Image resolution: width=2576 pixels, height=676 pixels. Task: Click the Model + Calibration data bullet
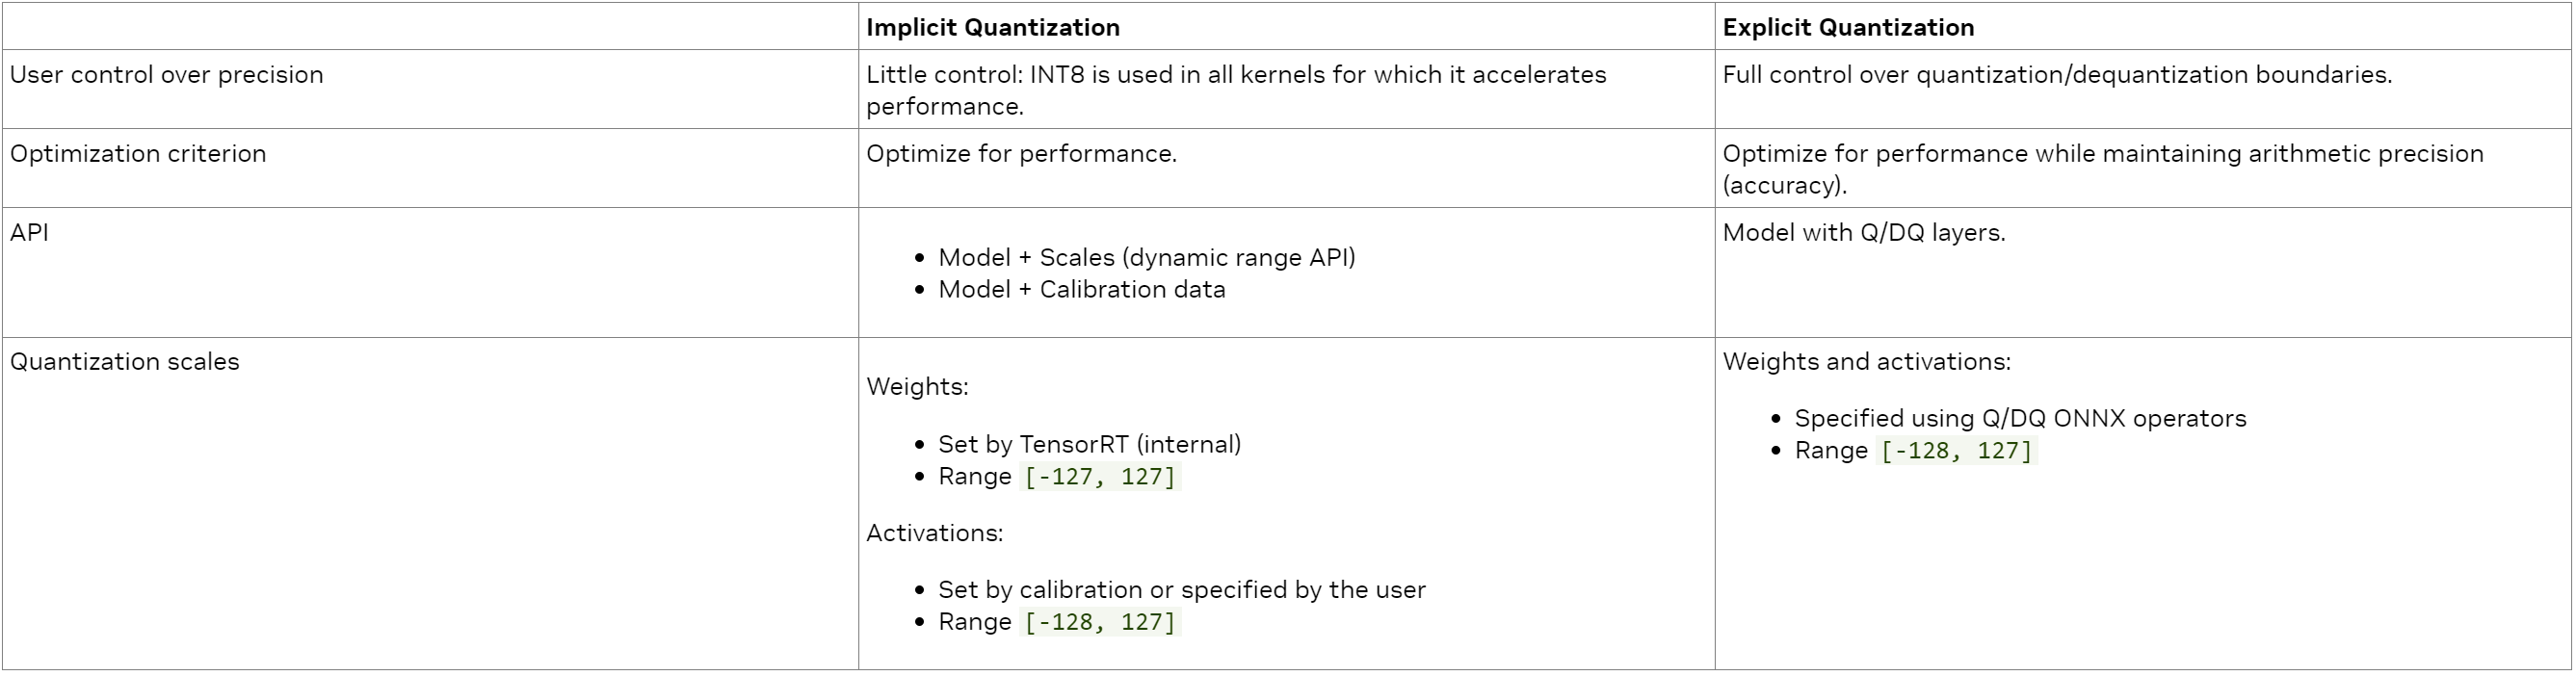[1082, 290]
